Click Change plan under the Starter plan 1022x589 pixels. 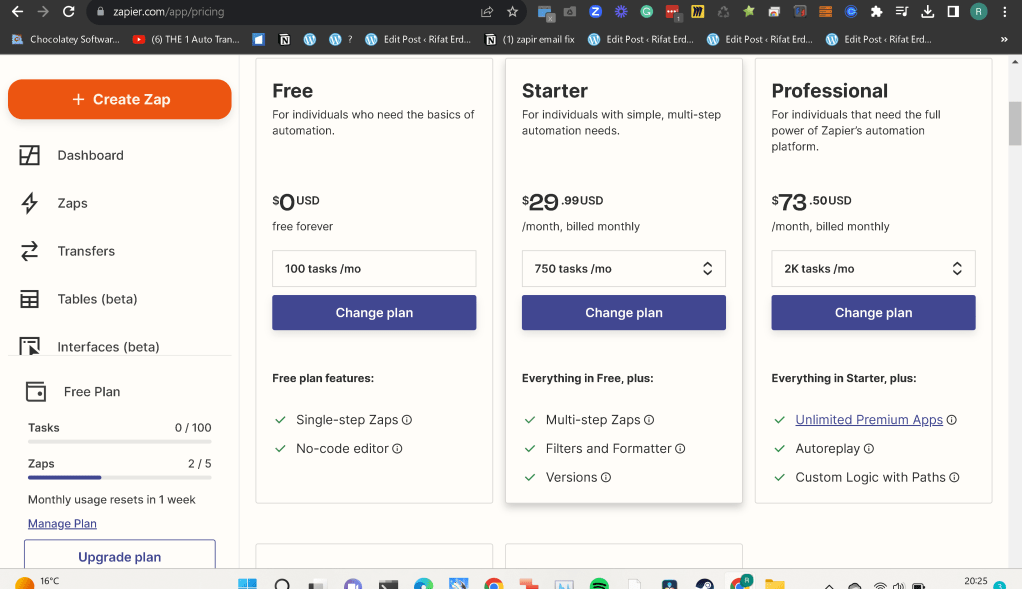[623, 313]
